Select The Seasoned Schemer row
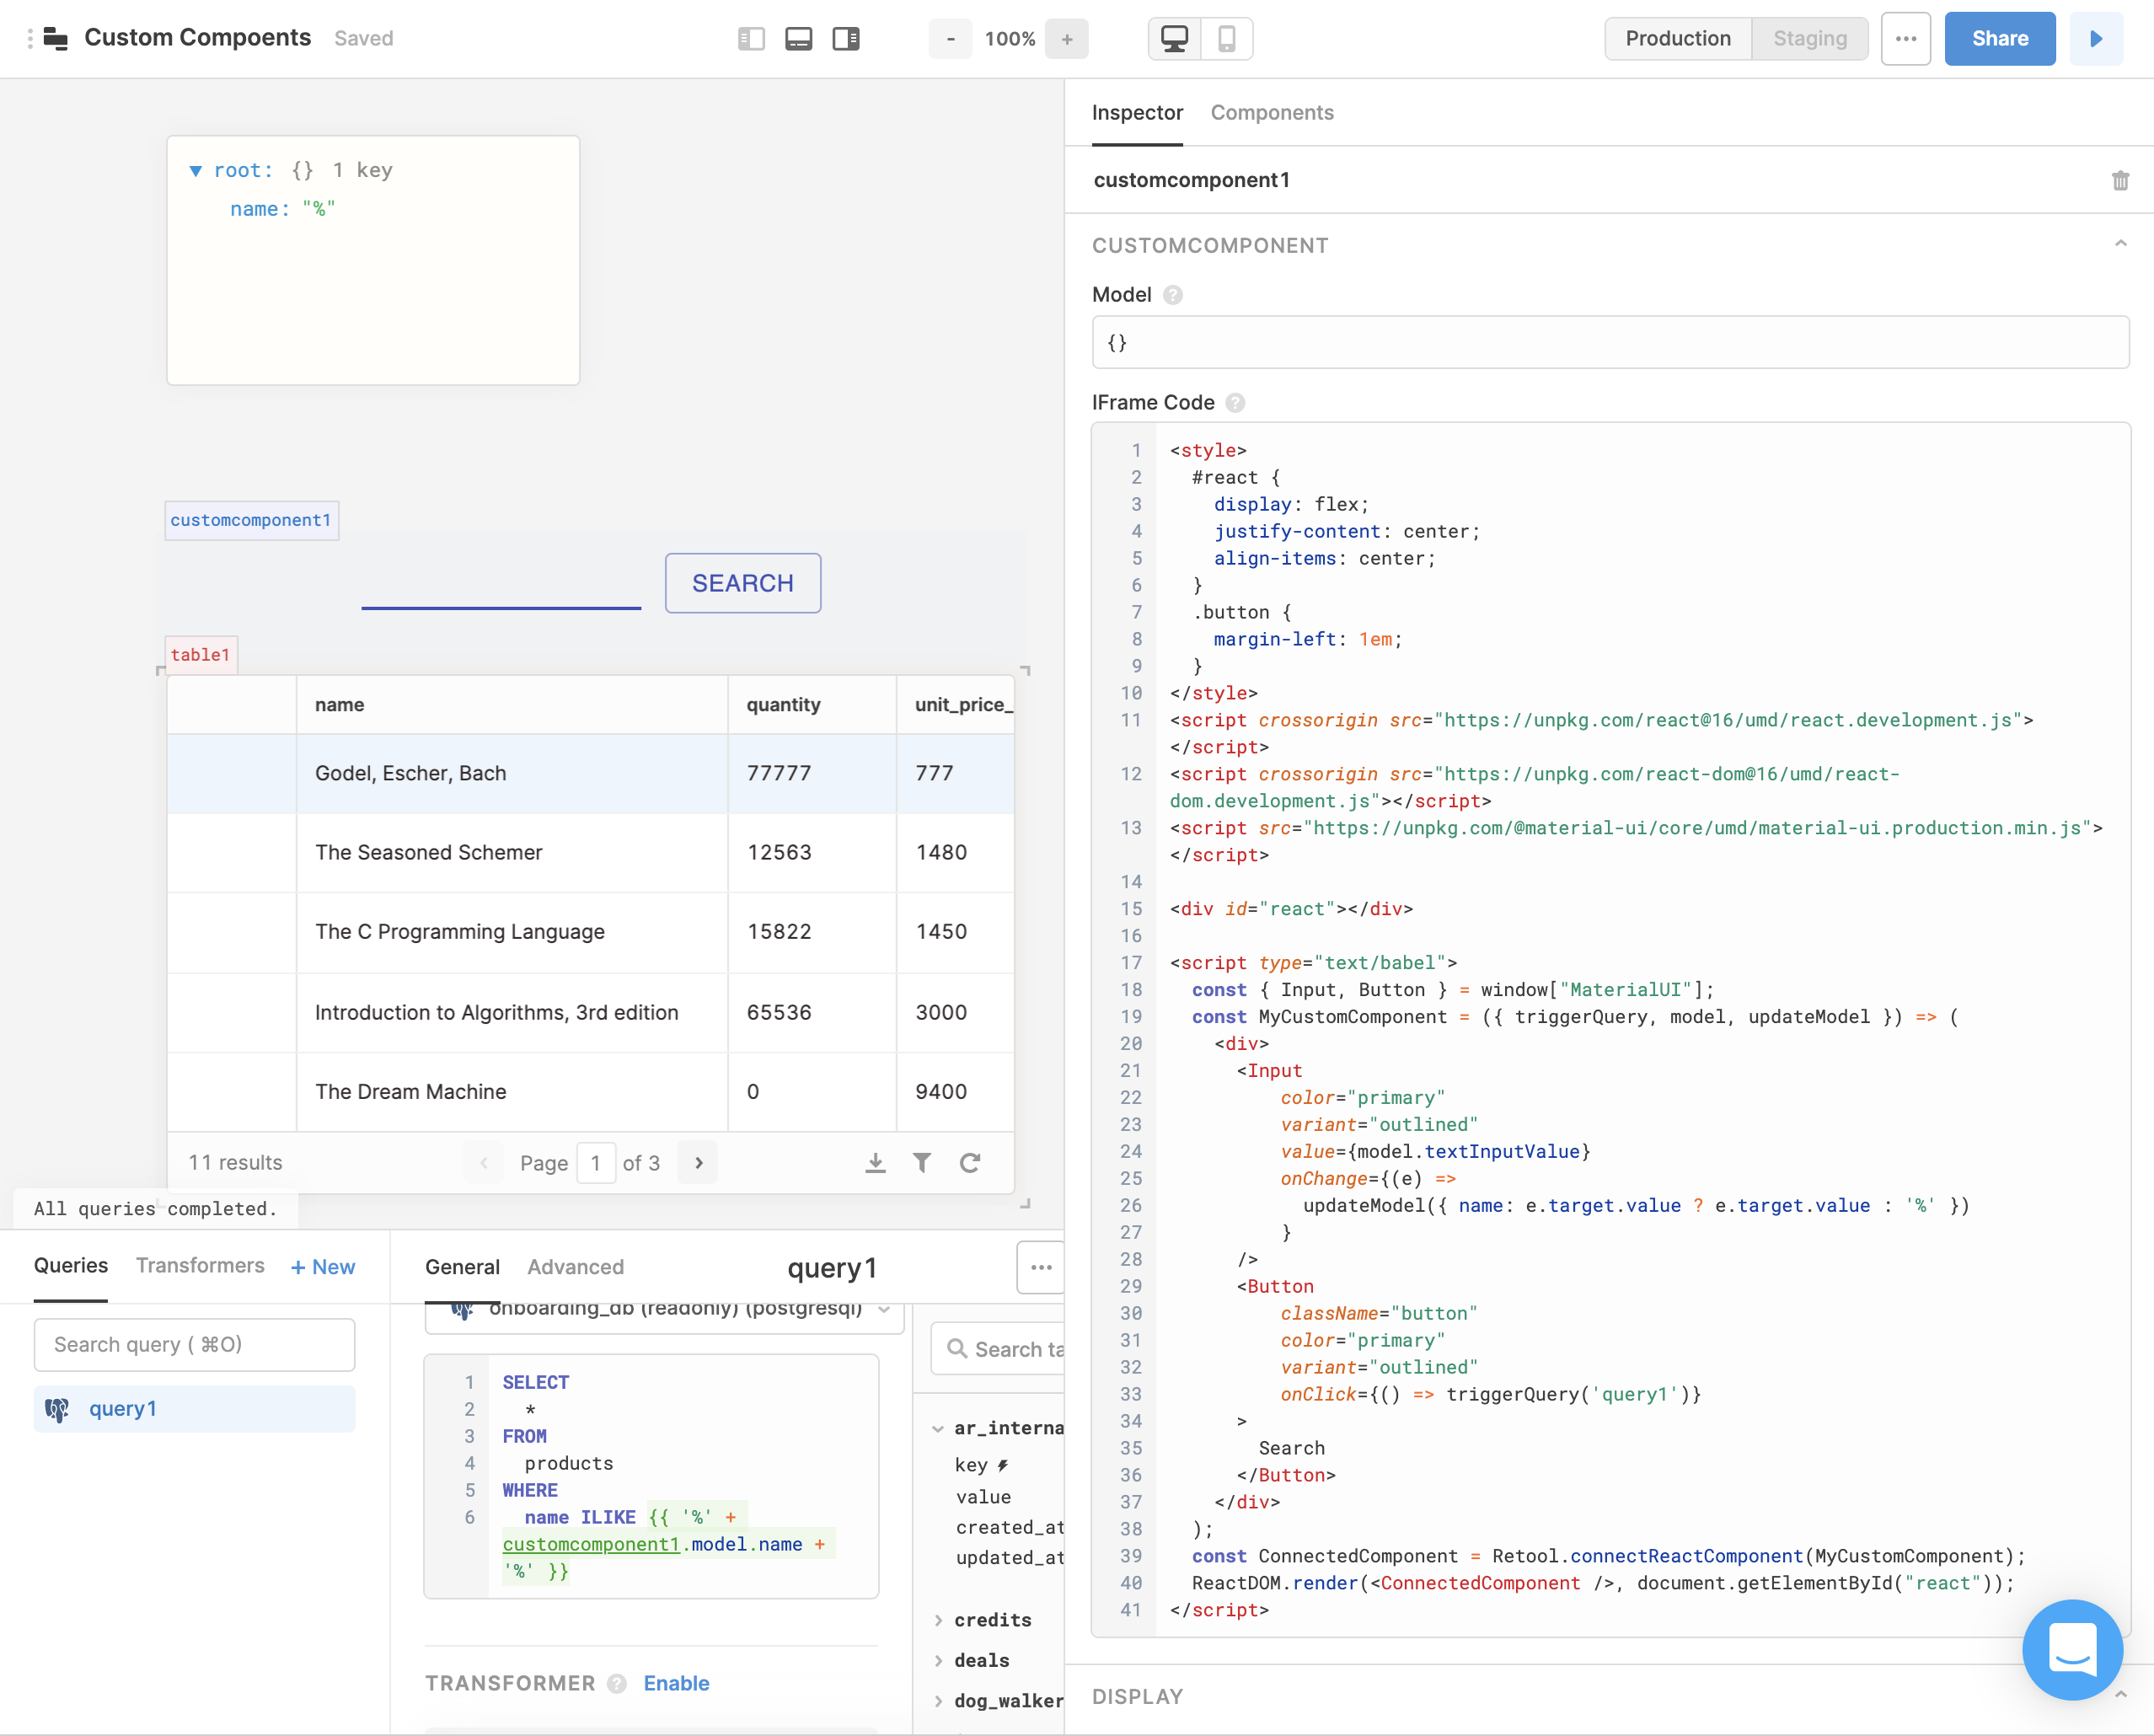 tap(590, 853)
